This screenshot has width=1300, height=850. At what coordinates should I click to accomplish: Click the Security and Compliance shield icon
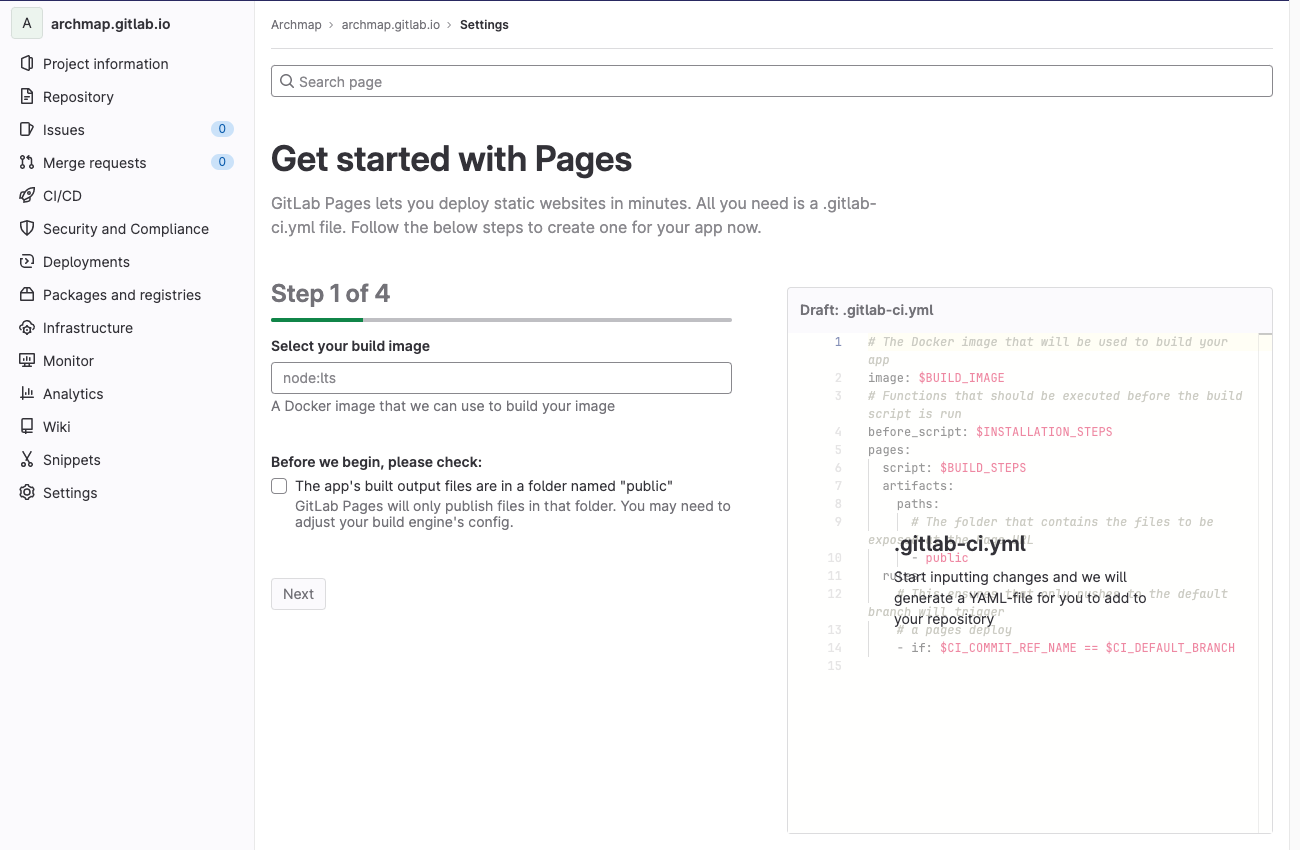[27, 228]
